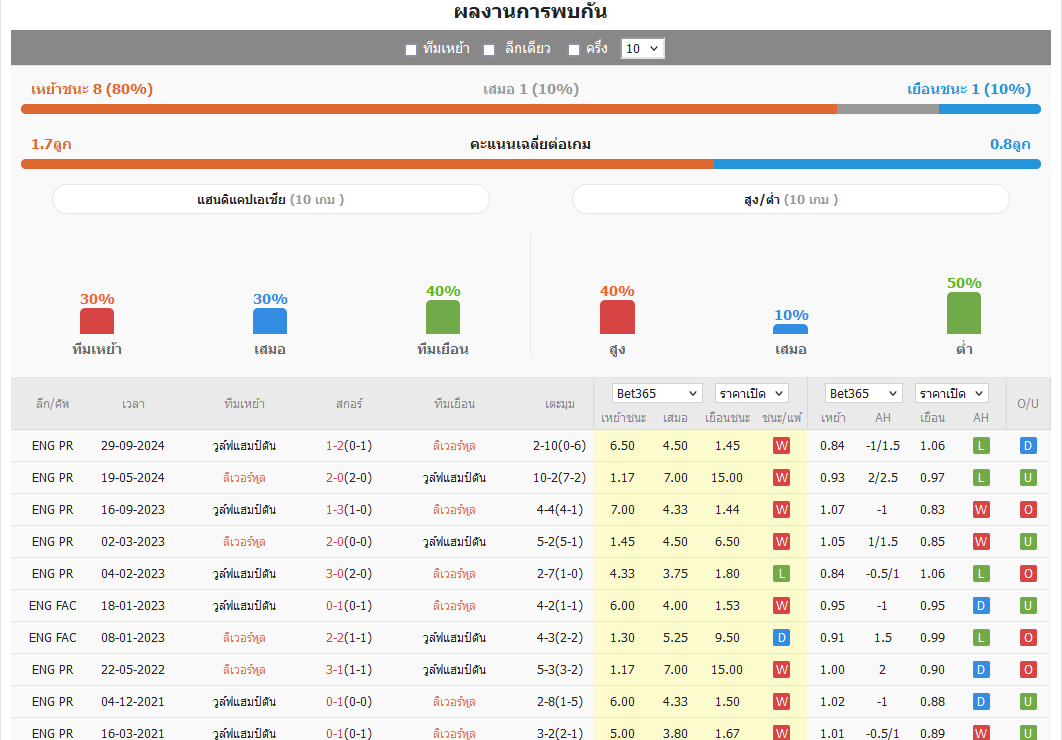Open the 2-2 score link for 08-01-2023
The image size is (1062, 740).
pos(335,637)
